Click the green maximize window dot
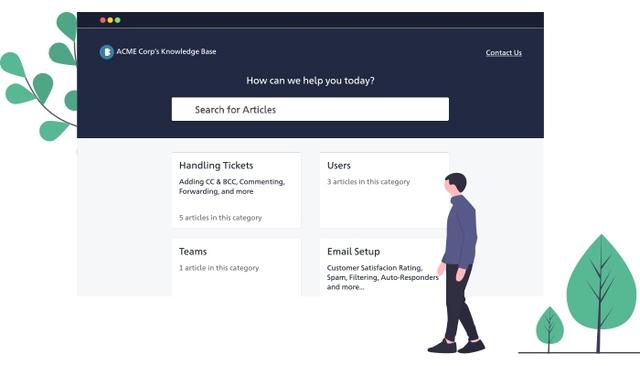 pos(118,20)
